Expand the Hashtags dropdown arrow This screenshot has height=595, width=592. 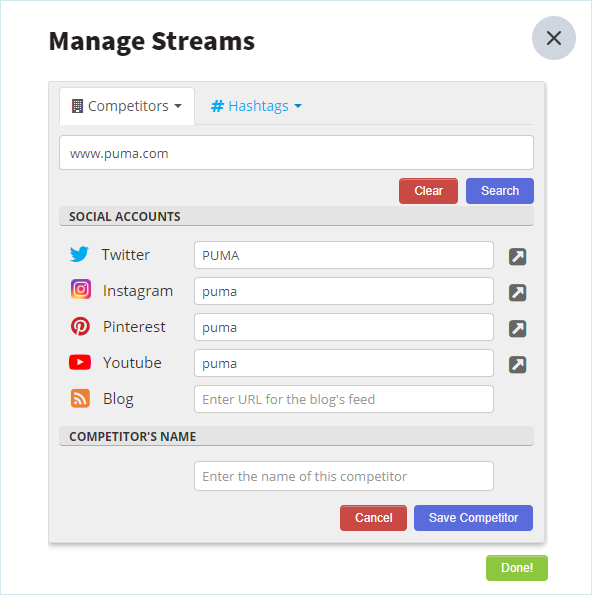point(298,106)
